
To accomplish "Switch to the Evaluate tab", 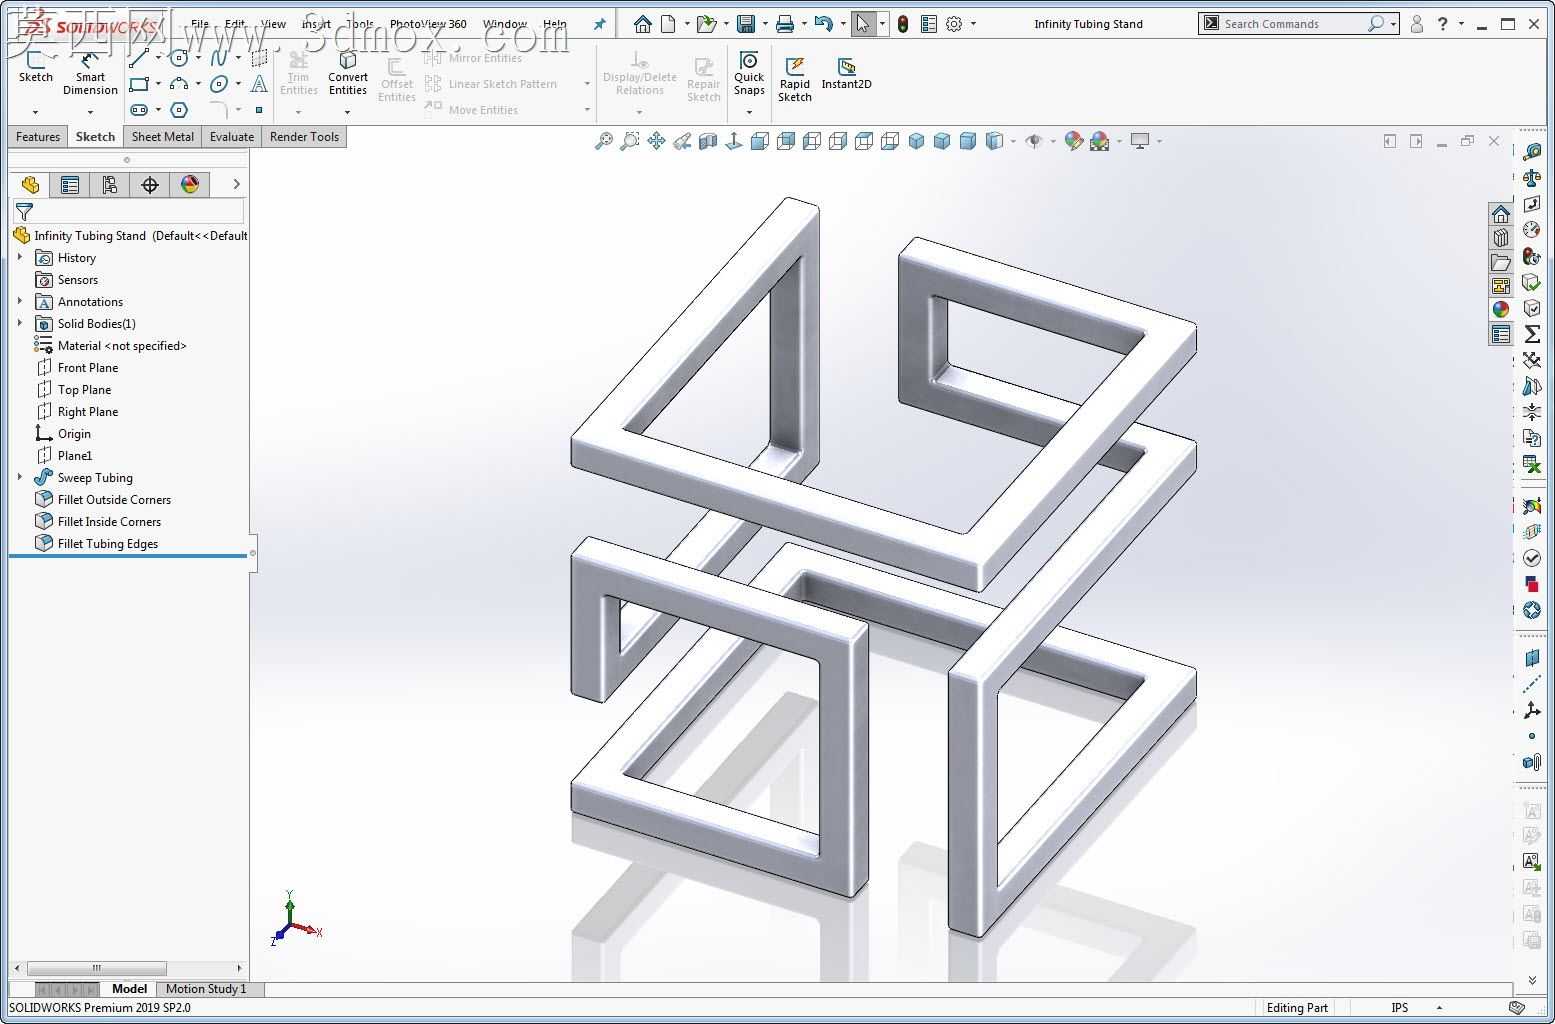I will [232, 137].
